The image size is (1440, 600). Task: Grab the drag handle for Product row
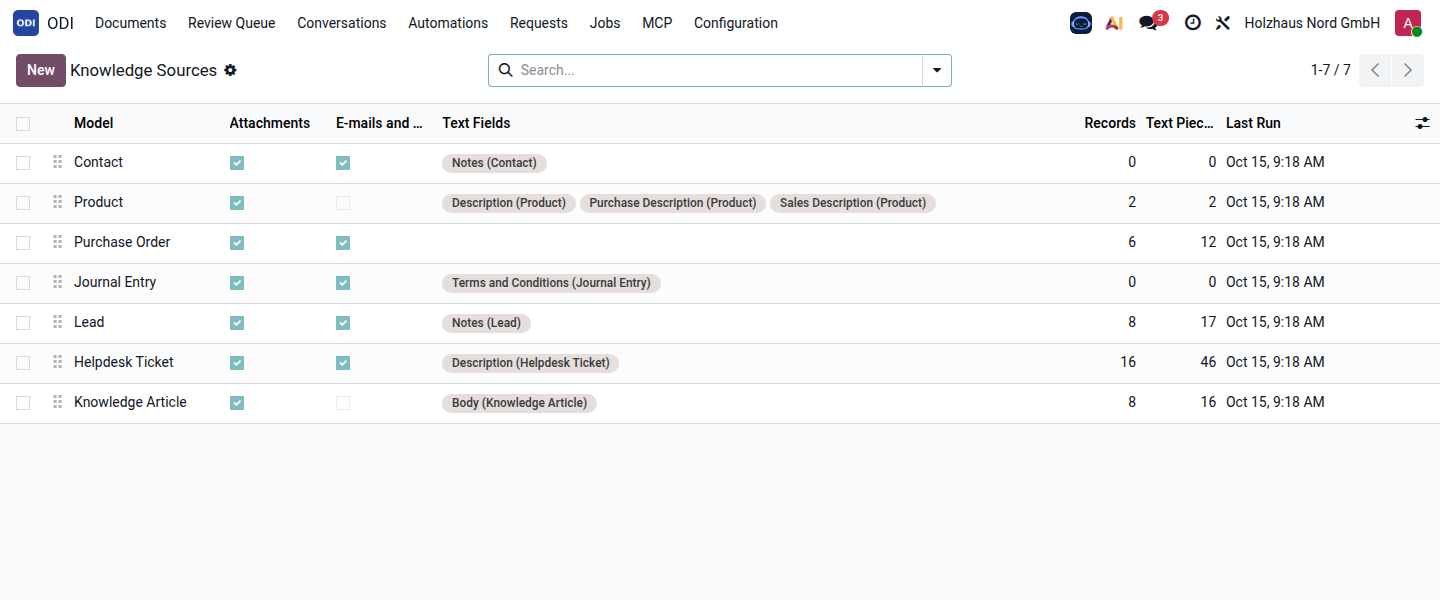coord(57,202)
